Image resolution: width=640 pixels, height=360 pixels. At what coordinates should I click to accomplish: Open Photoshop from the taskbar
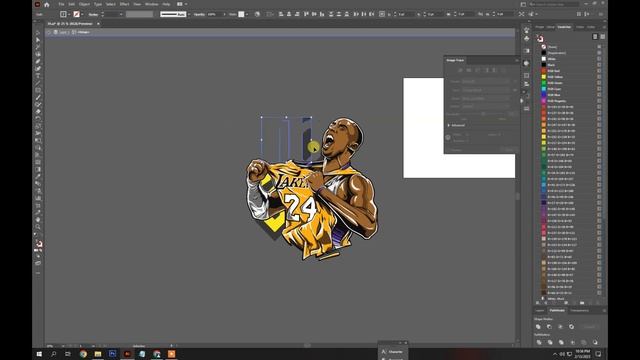113,354
